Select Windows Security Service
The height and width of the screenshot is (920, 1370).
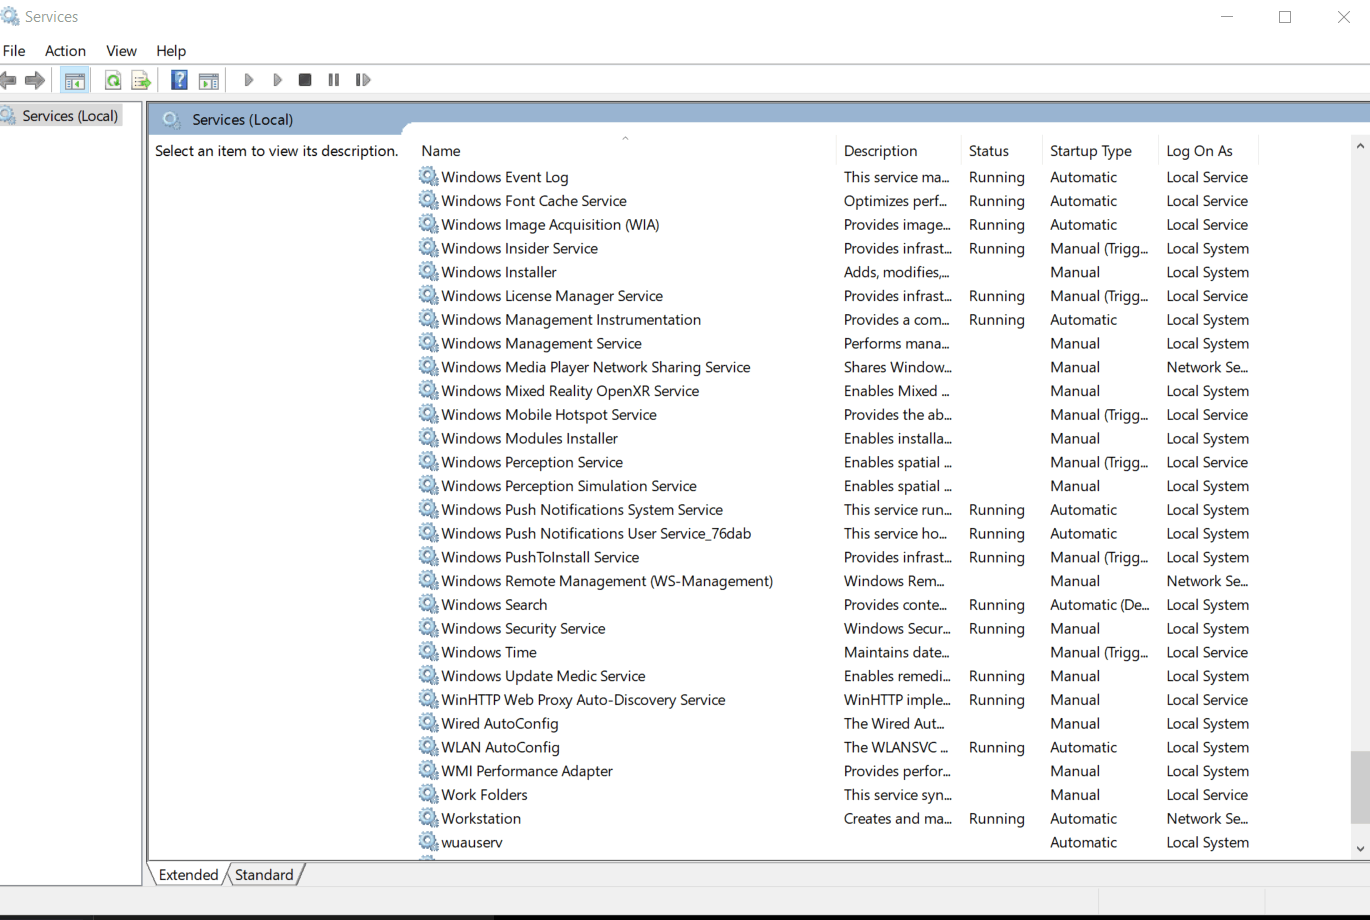[x=523, y=629]
